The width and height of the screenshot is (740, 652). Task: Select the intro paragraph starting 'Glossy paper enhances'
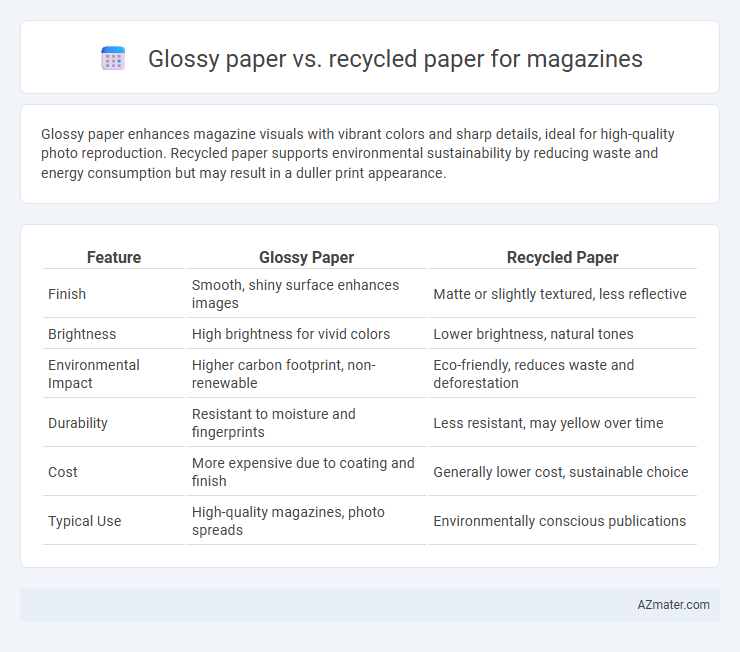(357, 154)
